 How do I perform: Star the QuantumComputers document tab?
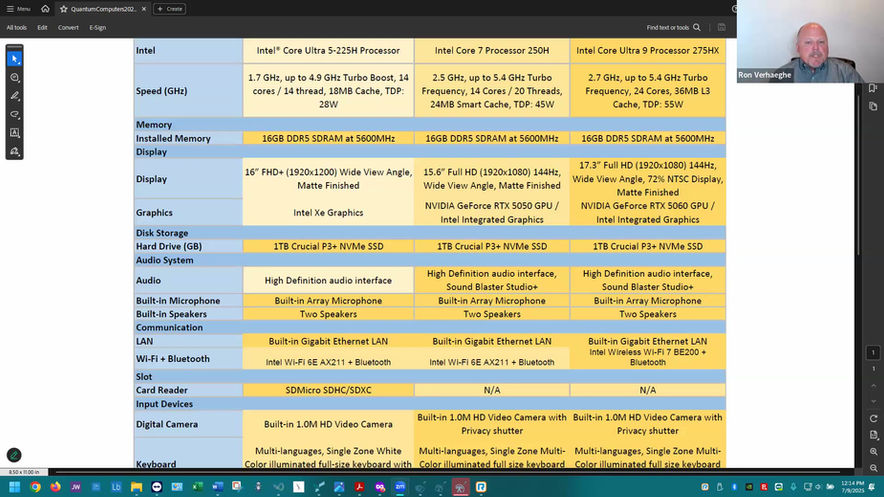coord(64,9)
